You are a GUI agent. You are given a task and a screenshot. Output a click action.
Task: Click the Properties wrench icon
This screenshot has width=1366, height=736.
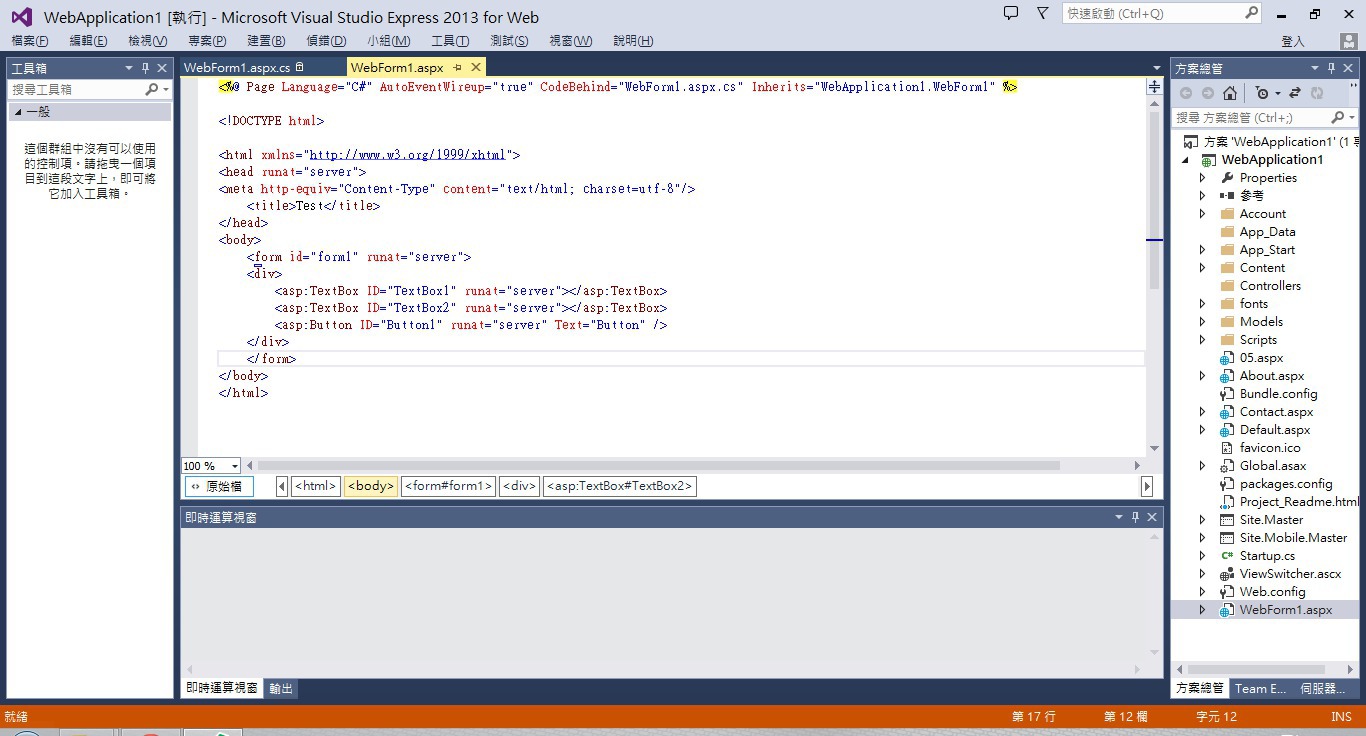pyautogui.click(x=1227, y=178)
